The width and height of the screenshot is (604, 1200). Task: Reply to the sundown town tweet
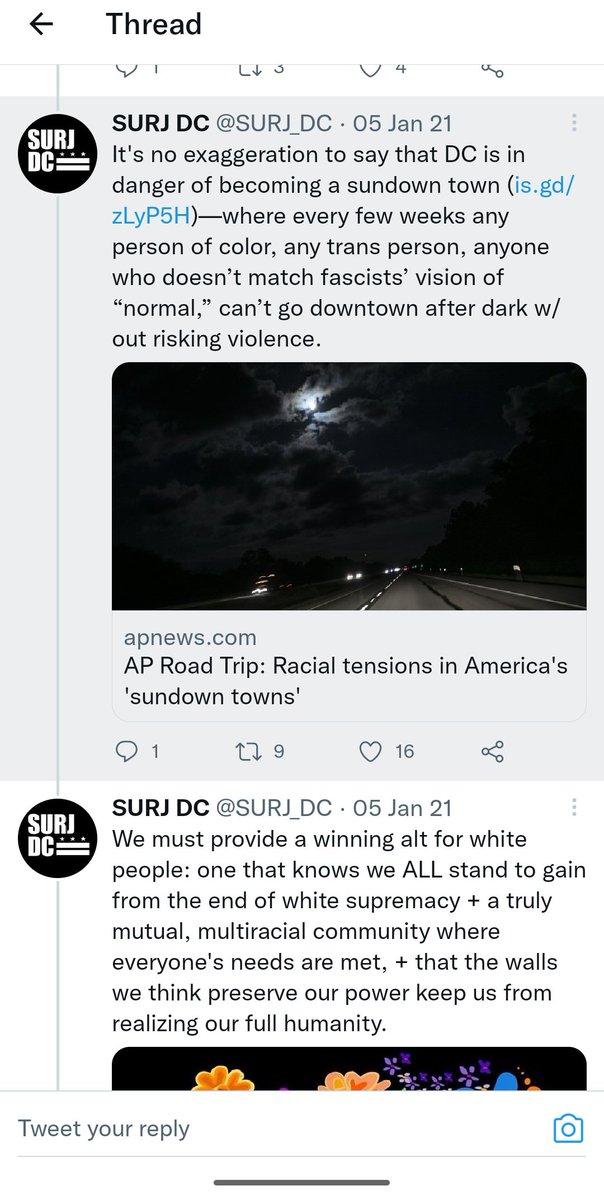pyautogui.click(x=127, y=751)
